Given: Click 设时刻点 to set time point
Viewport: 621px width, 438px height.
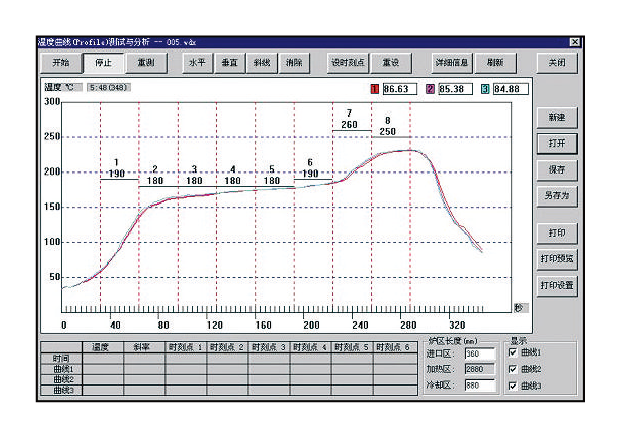Looking at the screenshot, I should [348, 62].
